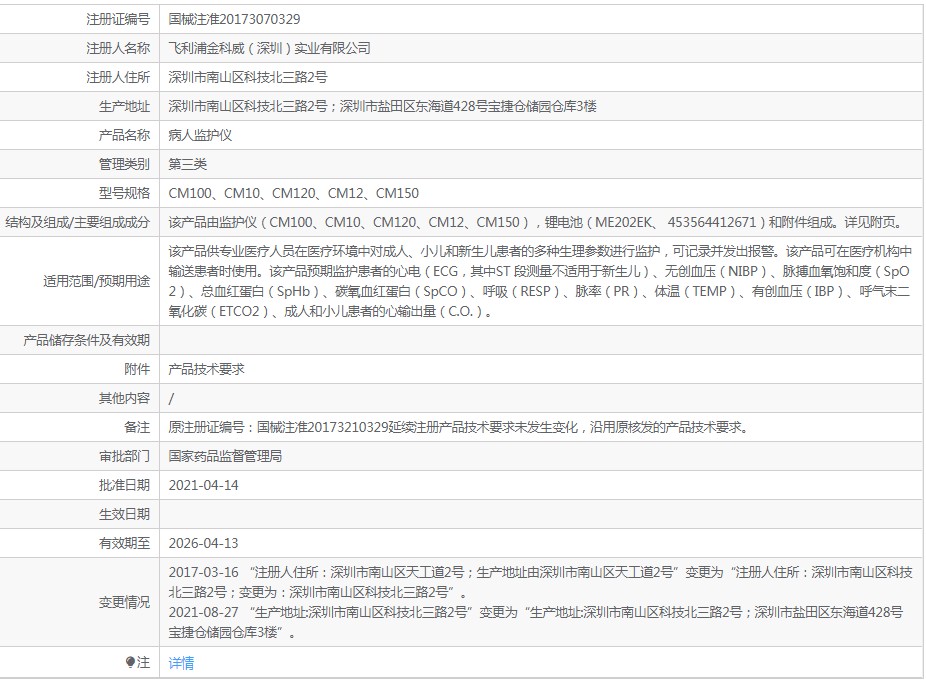The image size is (926, 680).
Task: Select approval department 国家药品监督管理局
Action: (225, 456)
